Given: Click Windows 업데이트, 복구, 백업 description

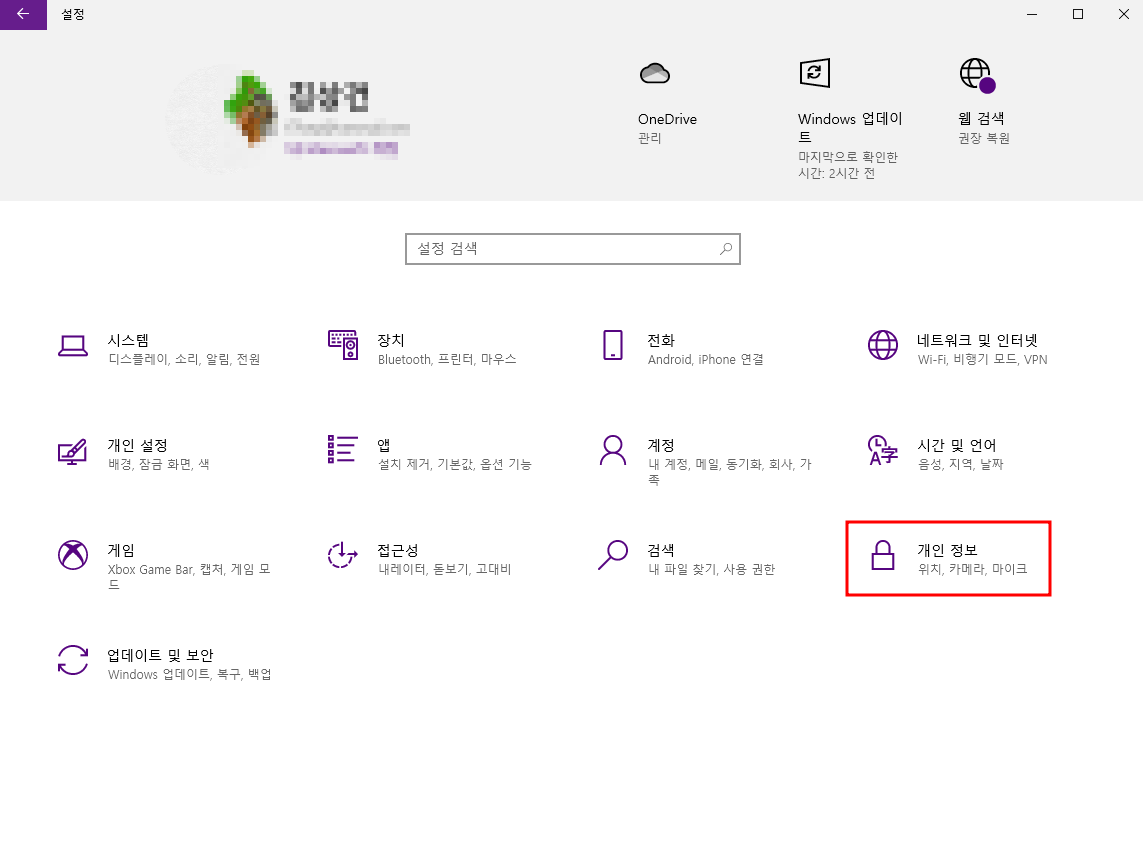Looking at the screenshot, I should (190, 674).
